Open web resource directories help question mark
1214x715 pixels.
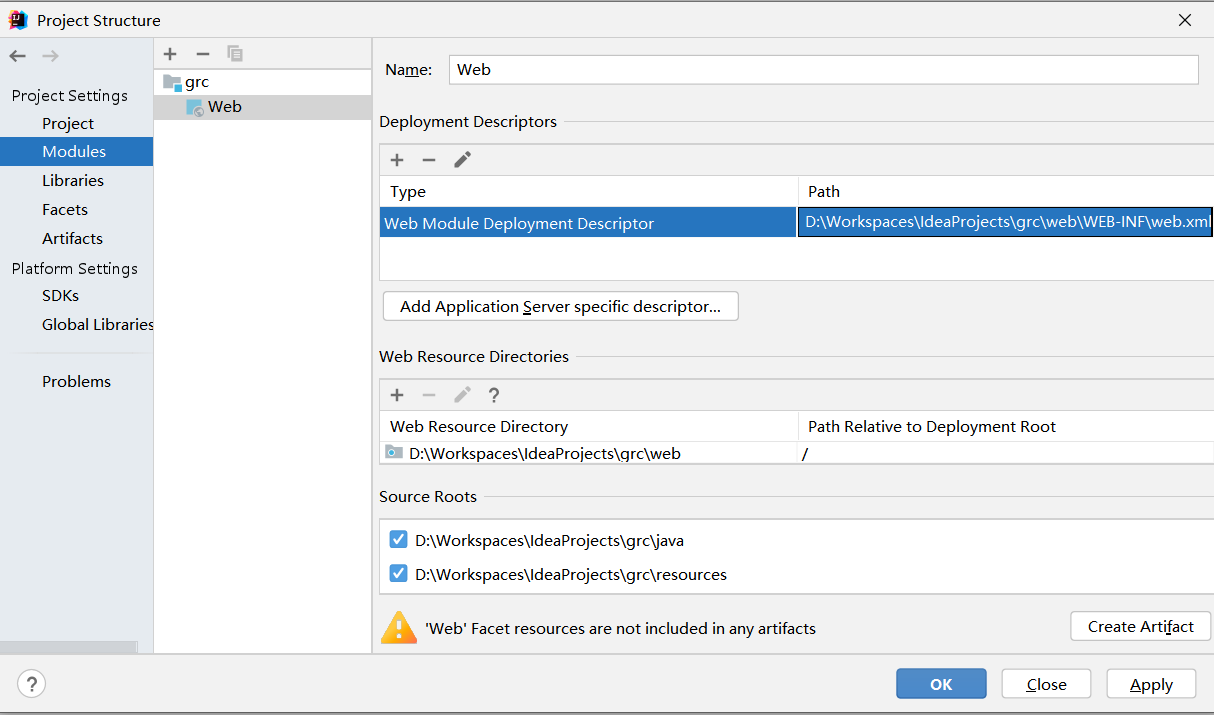click(494, 395)
